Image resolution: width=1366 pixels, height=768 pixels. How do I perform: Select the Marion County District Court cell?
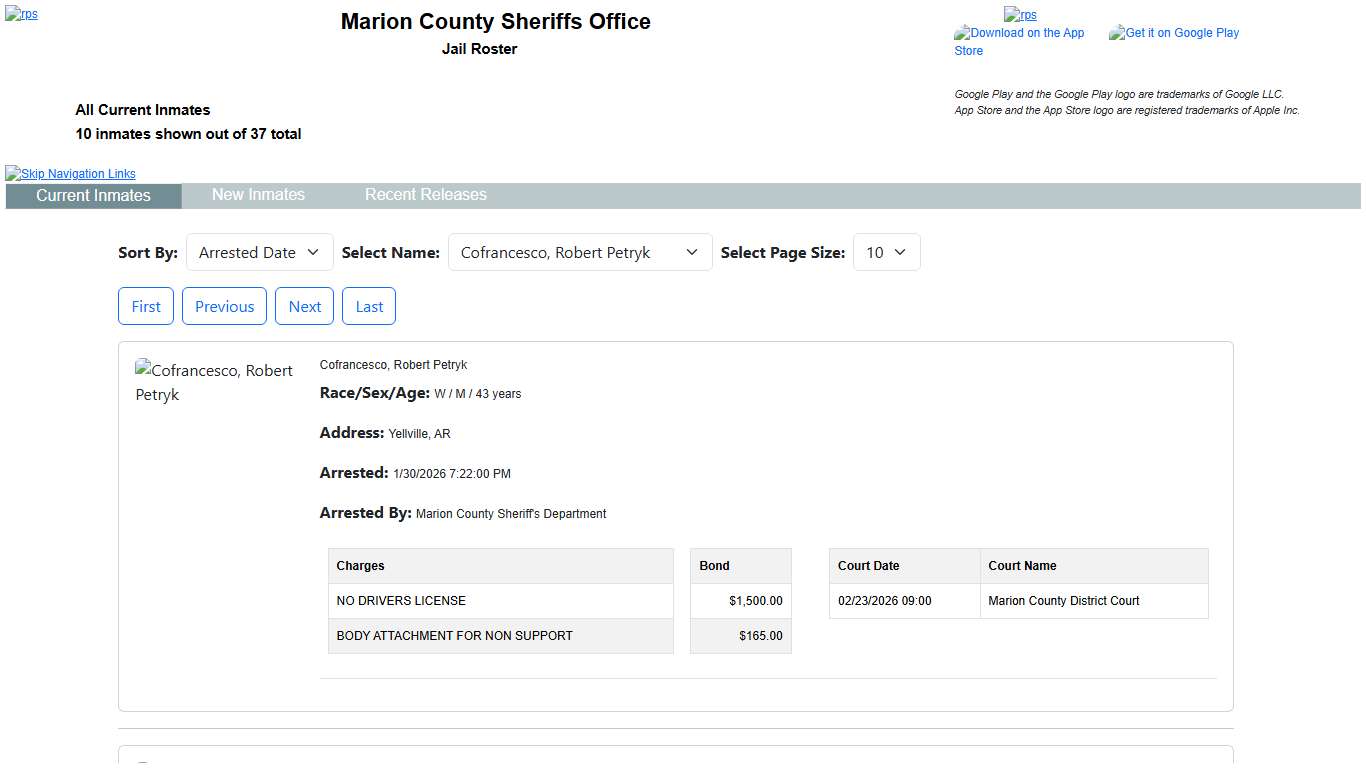[1093, 601]
